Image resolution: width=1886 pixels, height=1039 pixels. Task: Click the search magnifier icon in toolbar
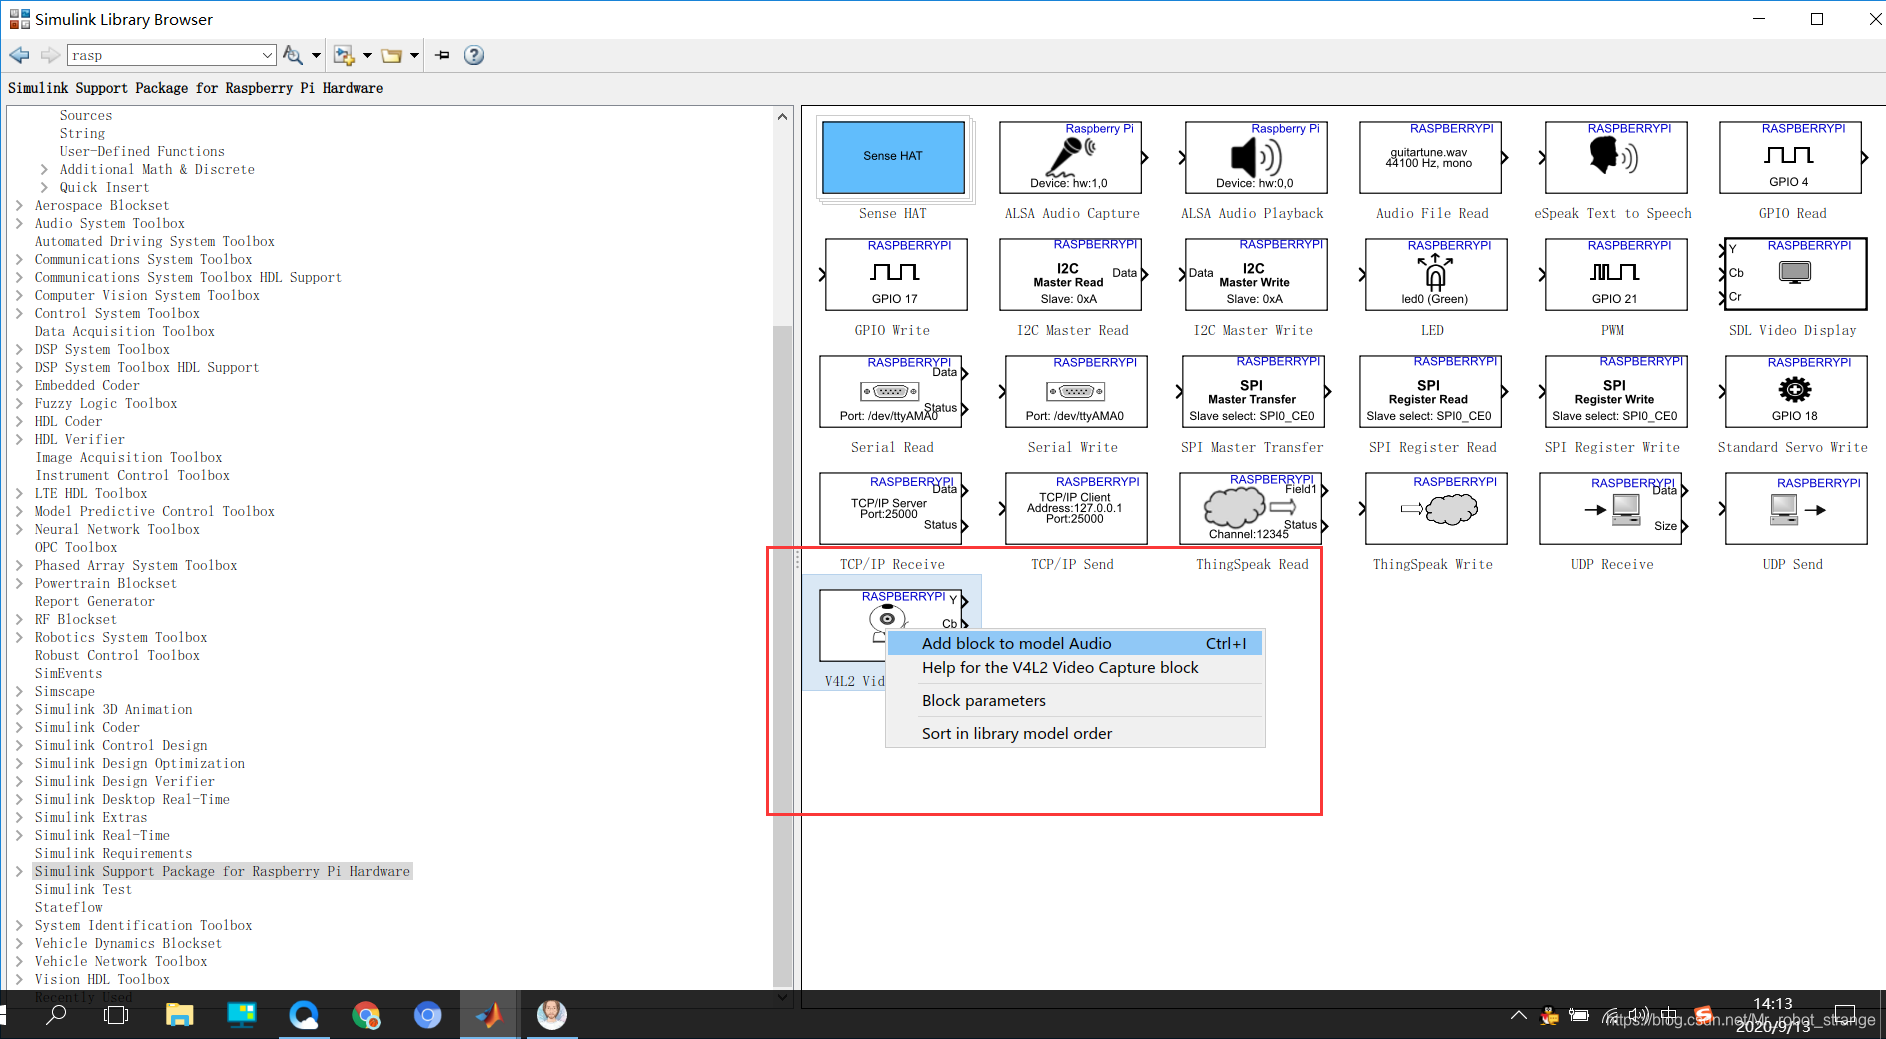(x=293, y=55)
